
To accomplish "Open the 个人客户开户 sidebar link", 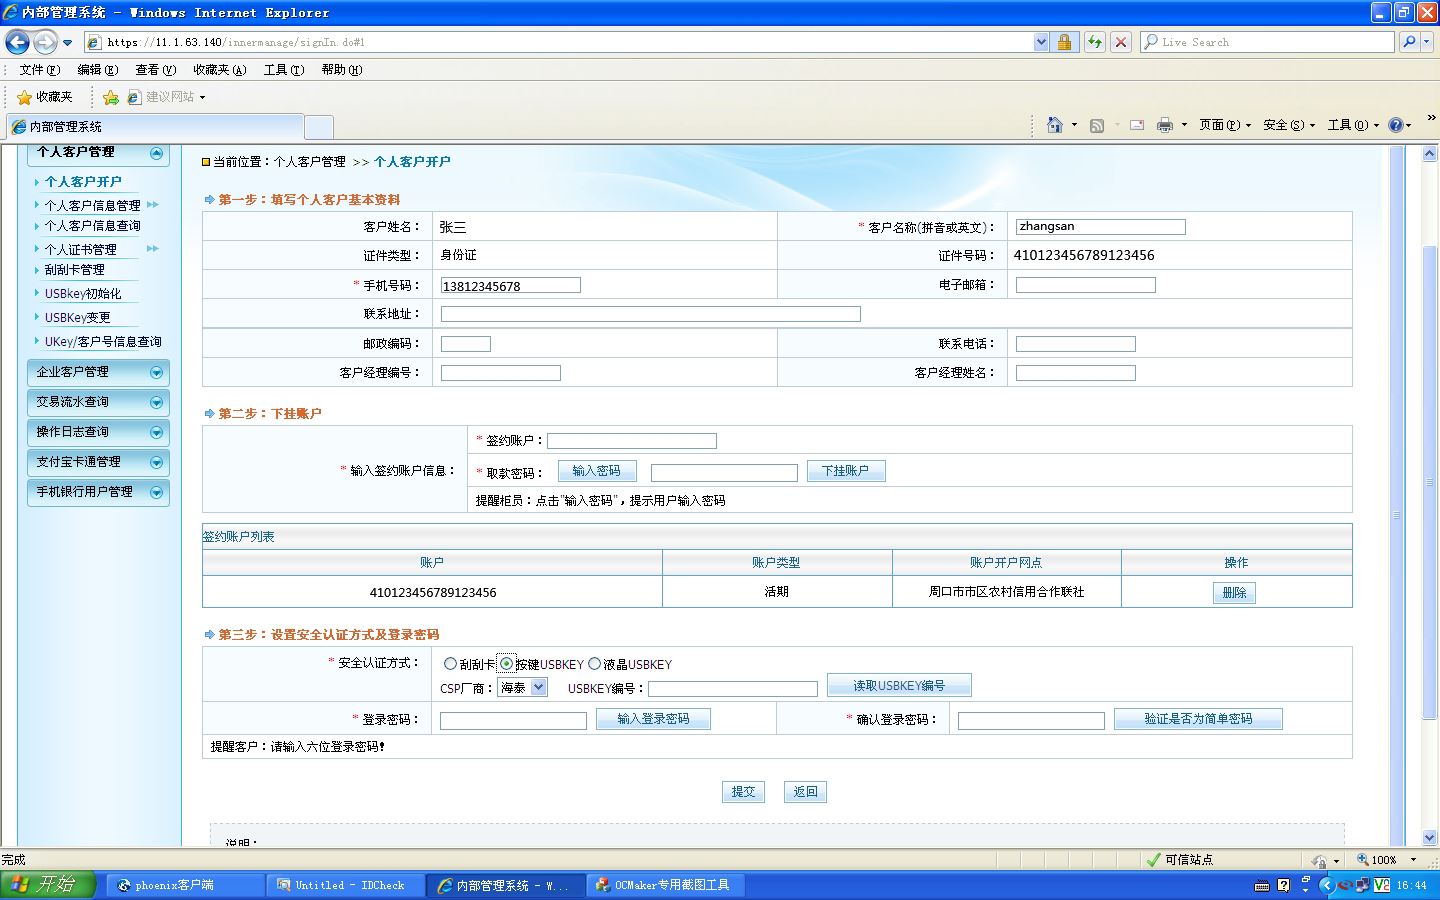I will (83, 182).
